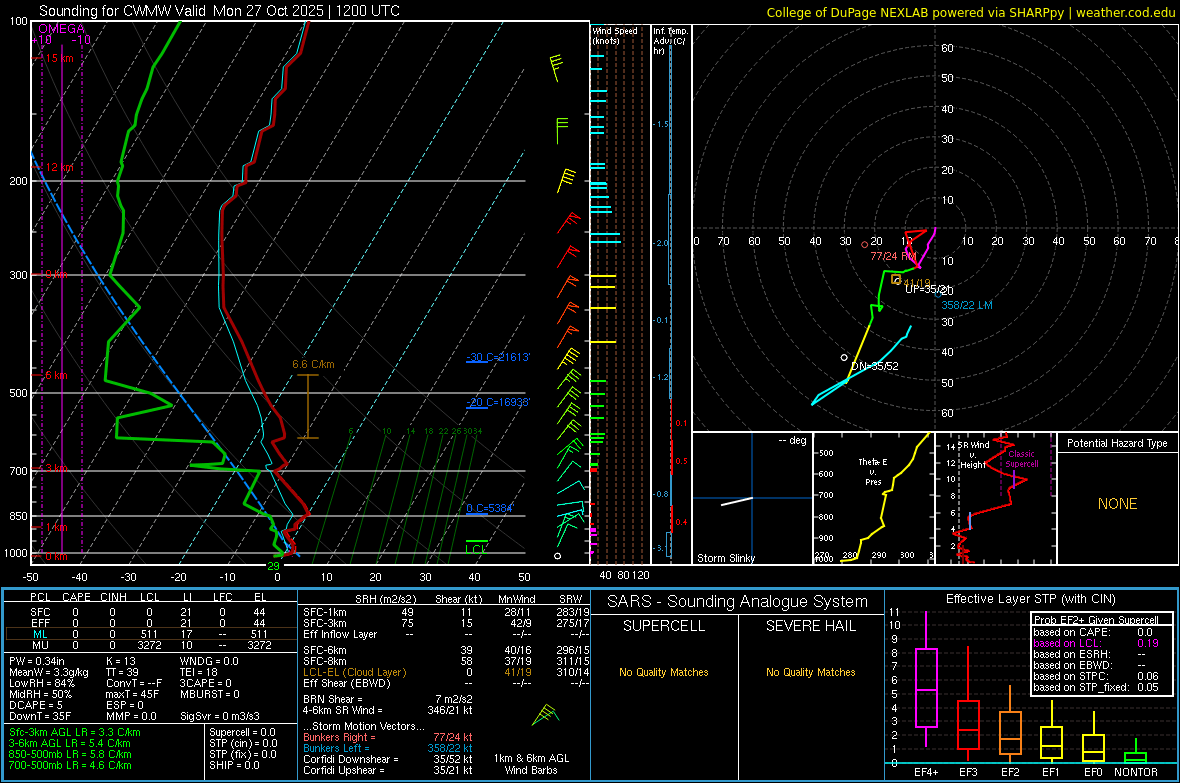The image size is (1180, 783).
Task: Select the -30 C=21613' height label
Action: click(x=498, y=357)
